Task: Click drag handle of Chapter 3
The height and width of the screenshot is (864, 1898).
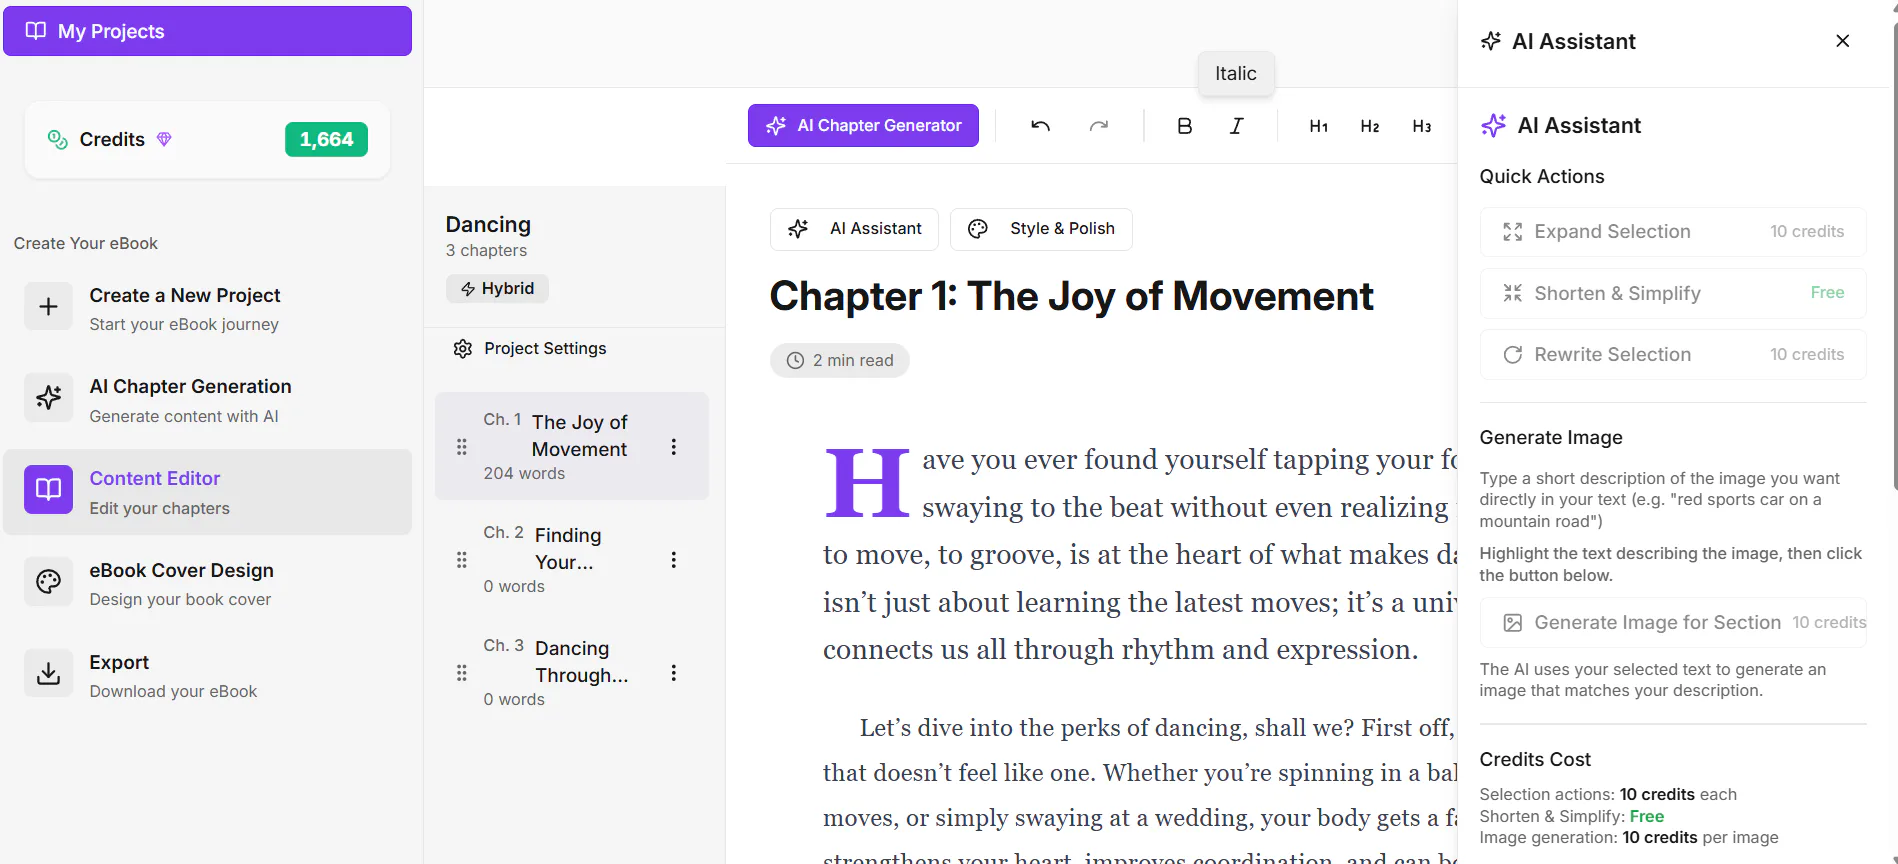Action: pyautogui.click(x=461, y=673)
